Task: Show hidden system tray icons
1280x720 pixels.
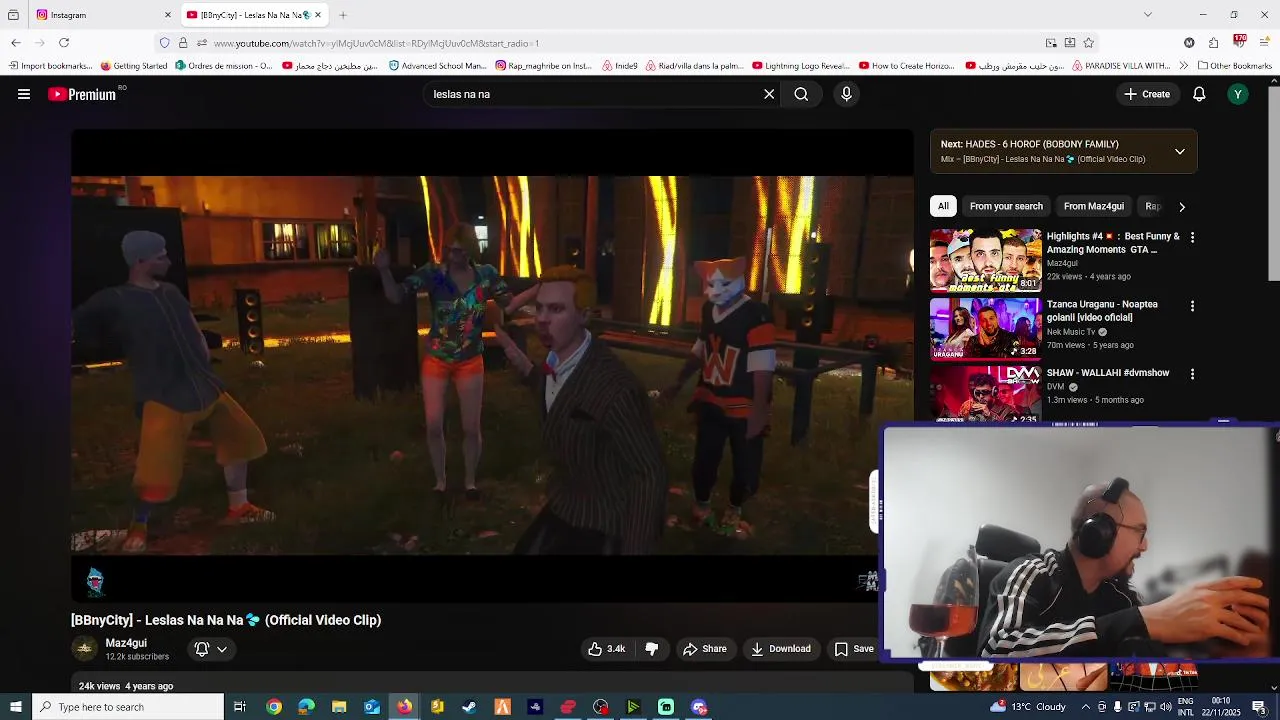Action: tap(1086, 707)
